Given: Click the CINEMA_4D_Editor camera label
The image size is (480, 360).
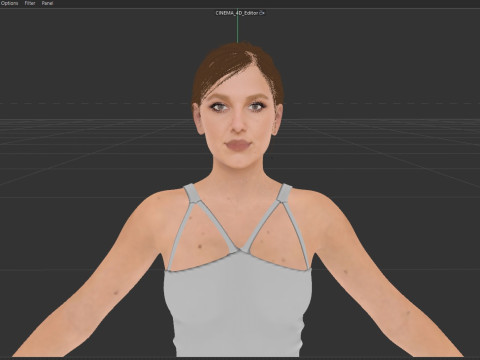Looking at the screenshot, I should click(237, 13).
